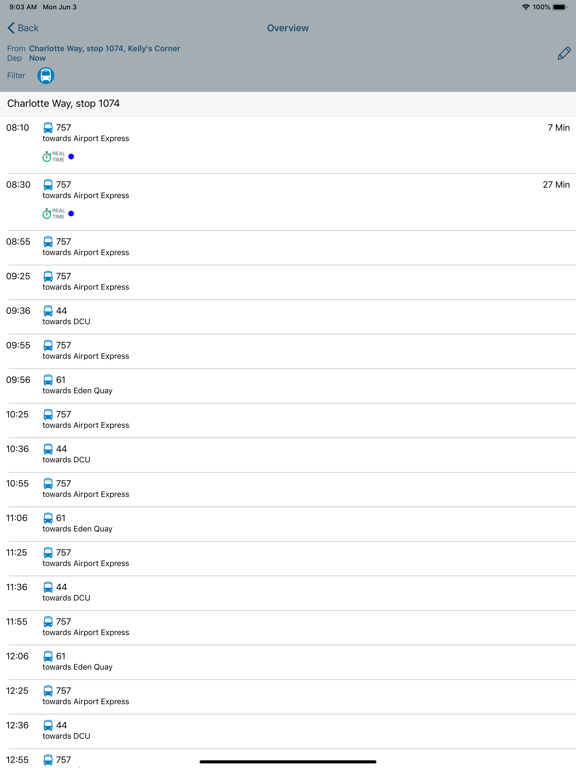Click bus icon of 09:56 route 61
The width and height of the screenshot is (576, 768).
click(48, 380)
